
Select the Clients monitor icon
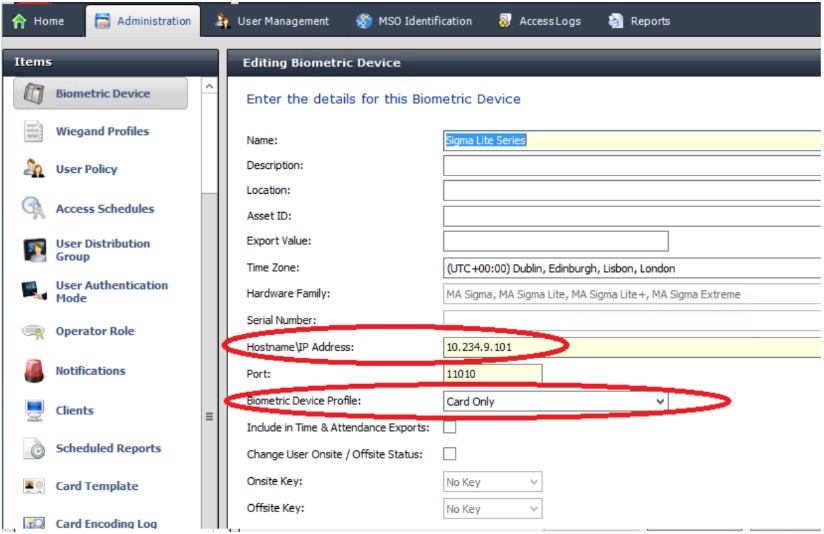[34, 411]
